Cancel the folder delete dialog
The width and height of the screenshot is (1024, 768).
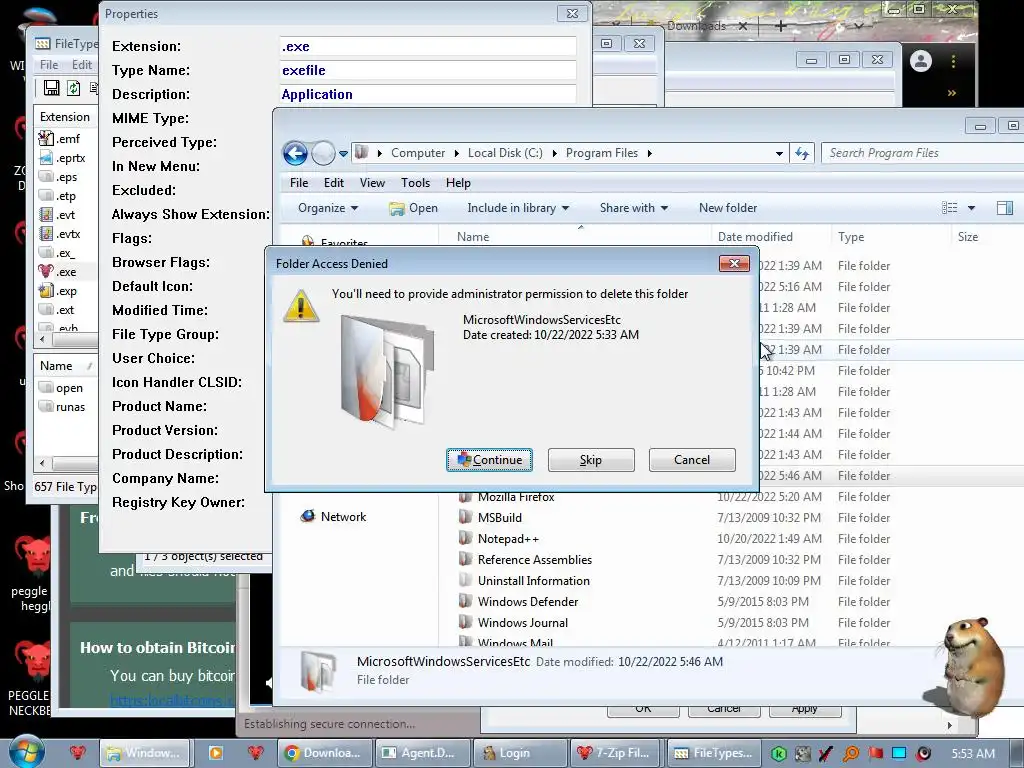tap(692, 460)
